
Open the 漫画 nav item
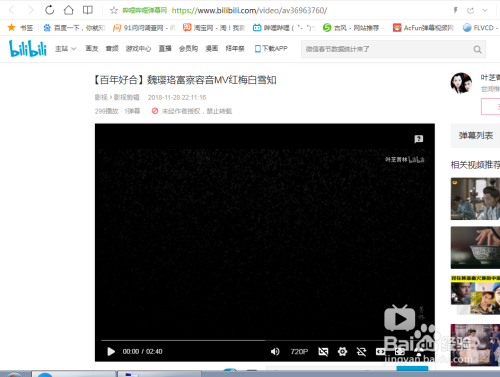tap(212, 49)
